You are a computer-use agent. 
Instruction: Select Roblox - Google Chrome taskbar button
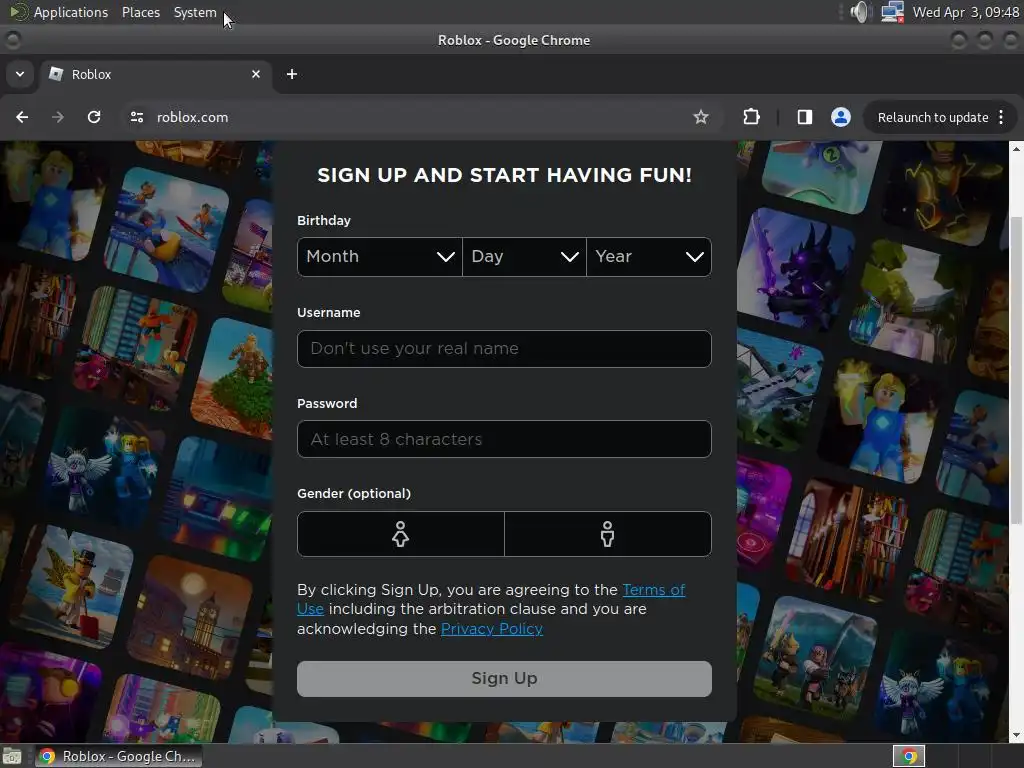coord(119,756)
